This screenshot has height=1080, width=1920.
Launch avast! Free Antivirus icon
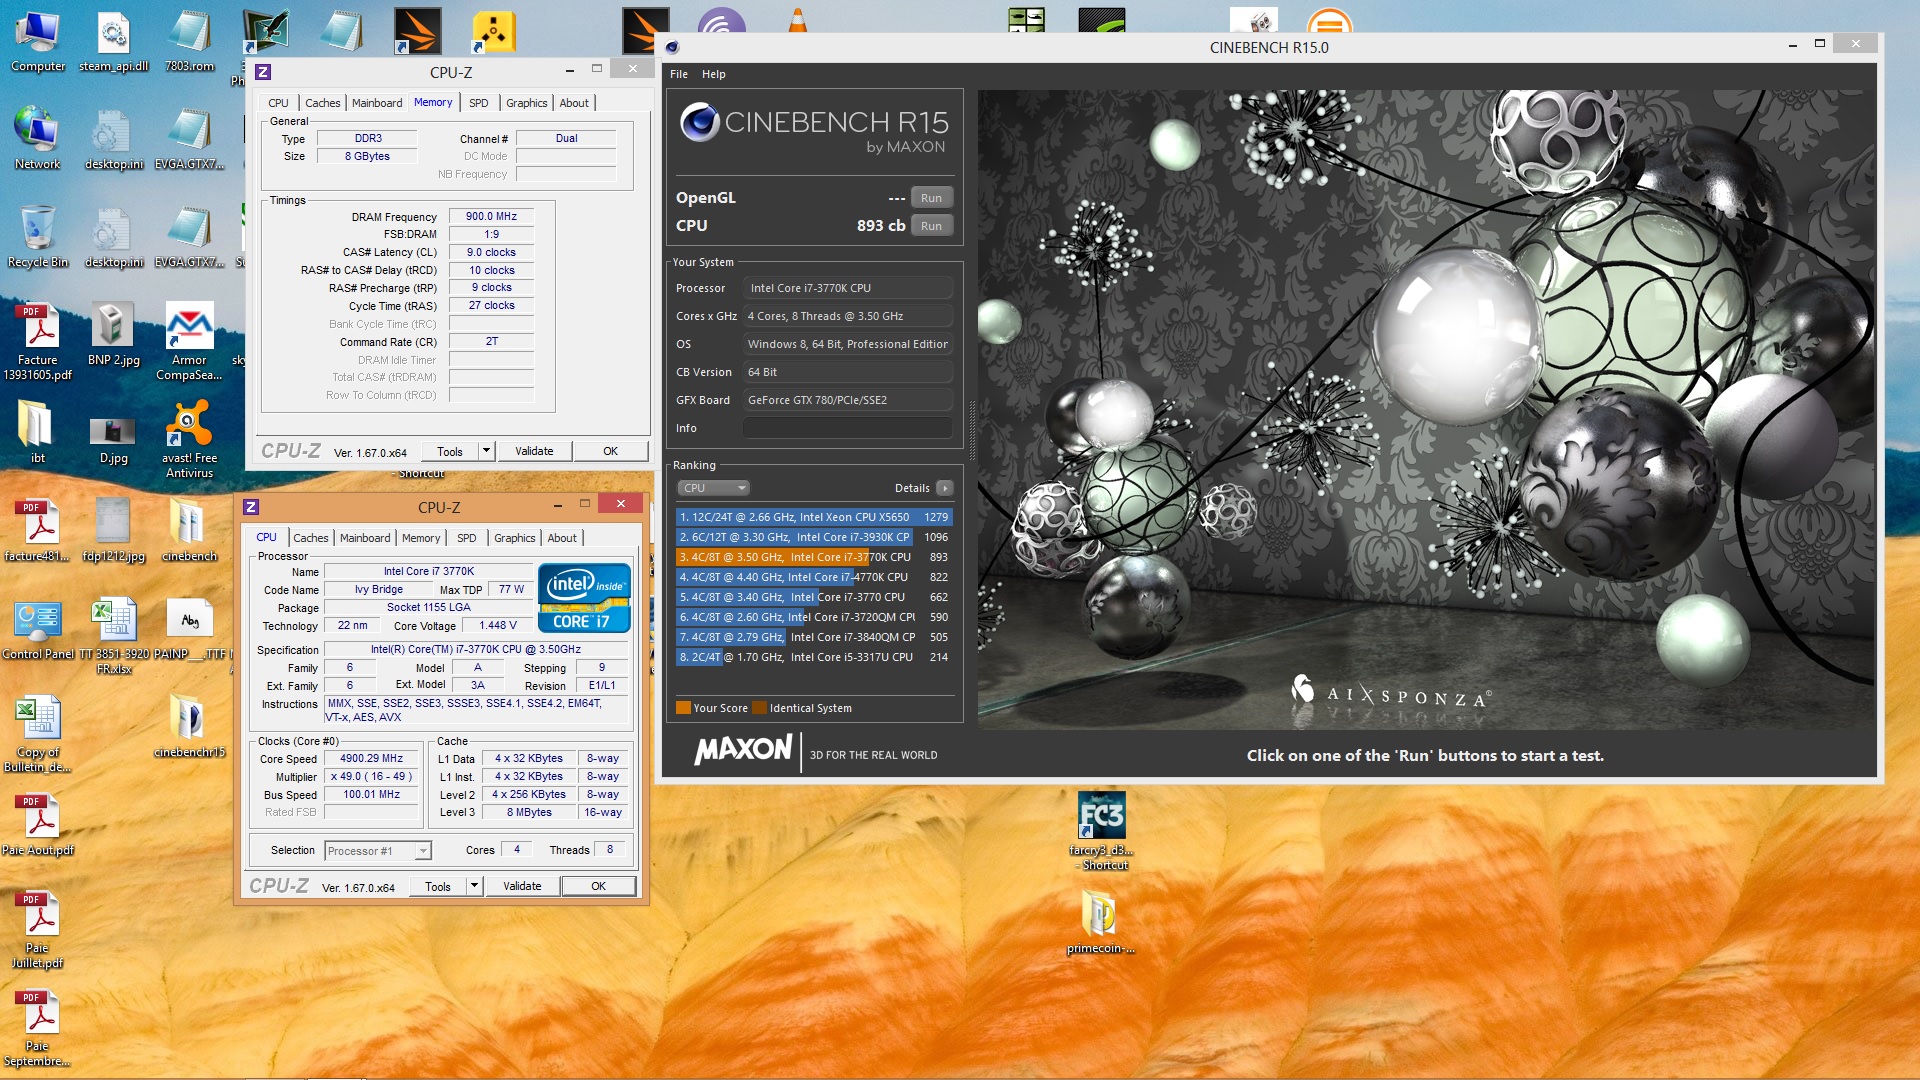pos(189,438)
